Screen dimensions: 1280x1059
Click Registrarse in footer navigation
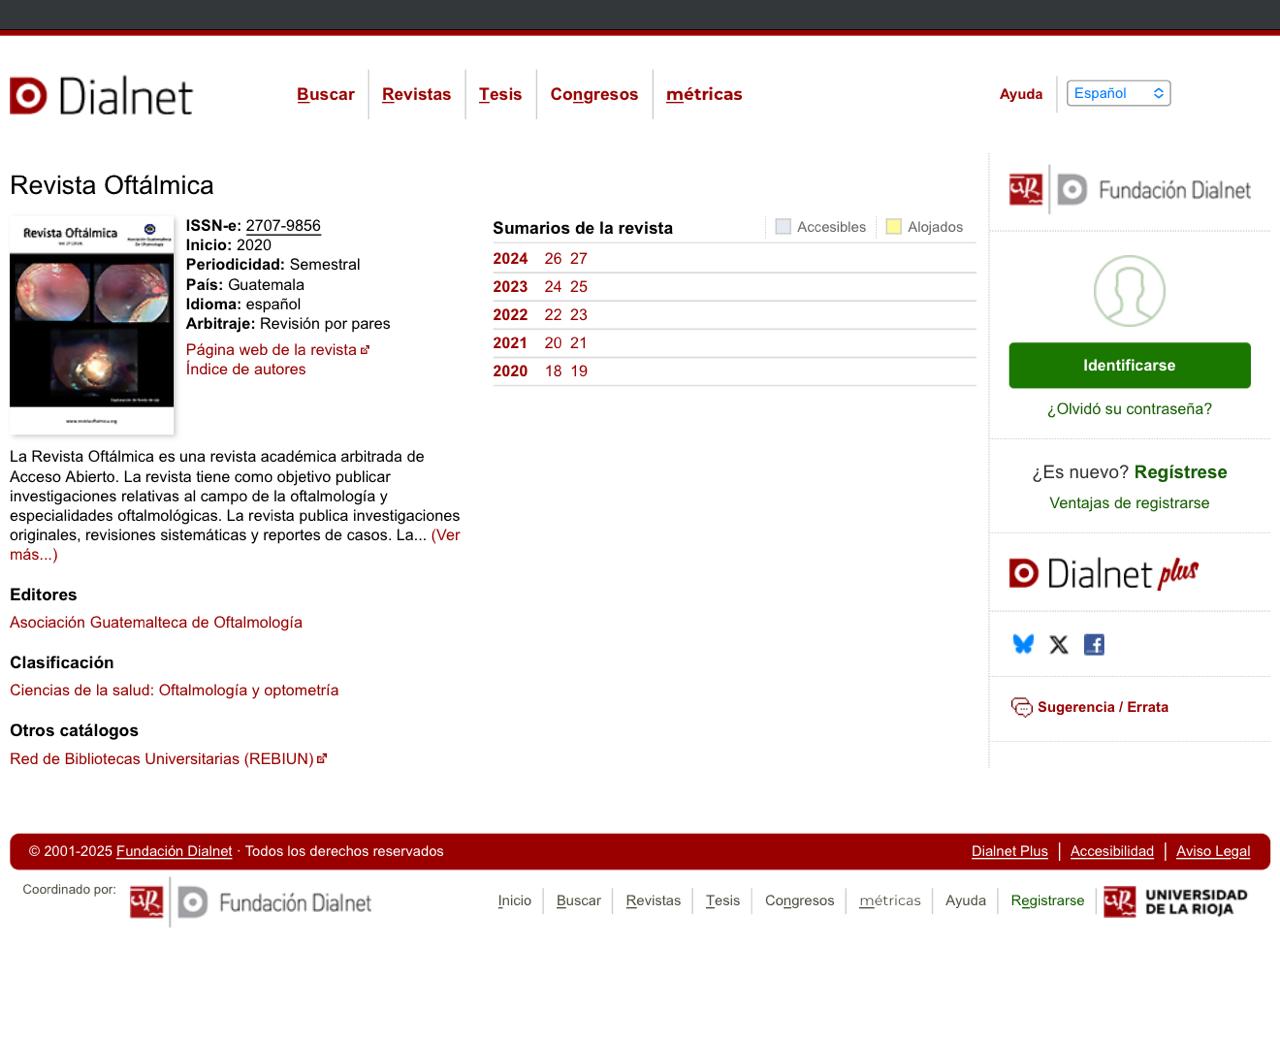tap(1047, 901)
